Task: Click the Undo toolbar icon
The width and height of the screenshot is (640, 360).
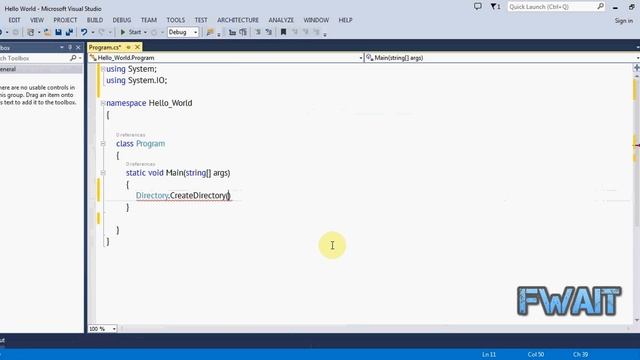Action: tap(84, 32)
